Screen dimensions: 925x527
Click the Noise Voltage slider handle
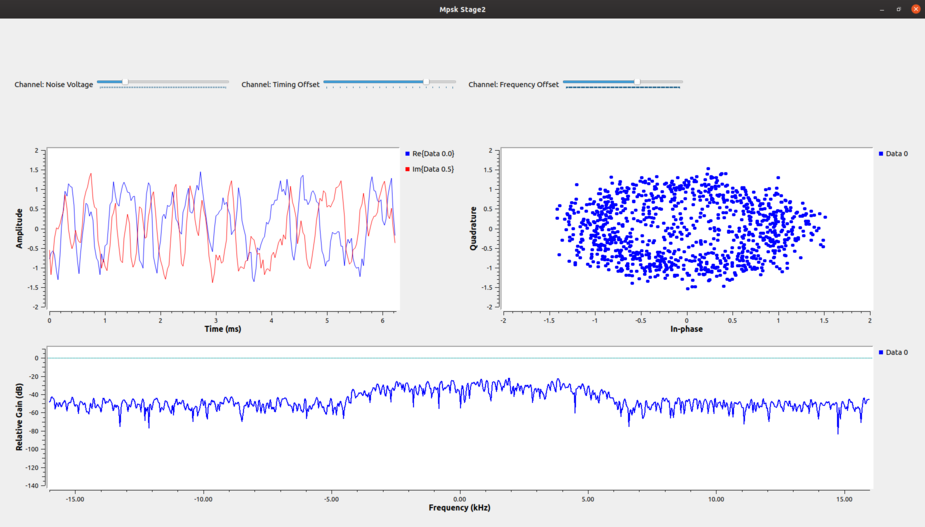[125, 81]
